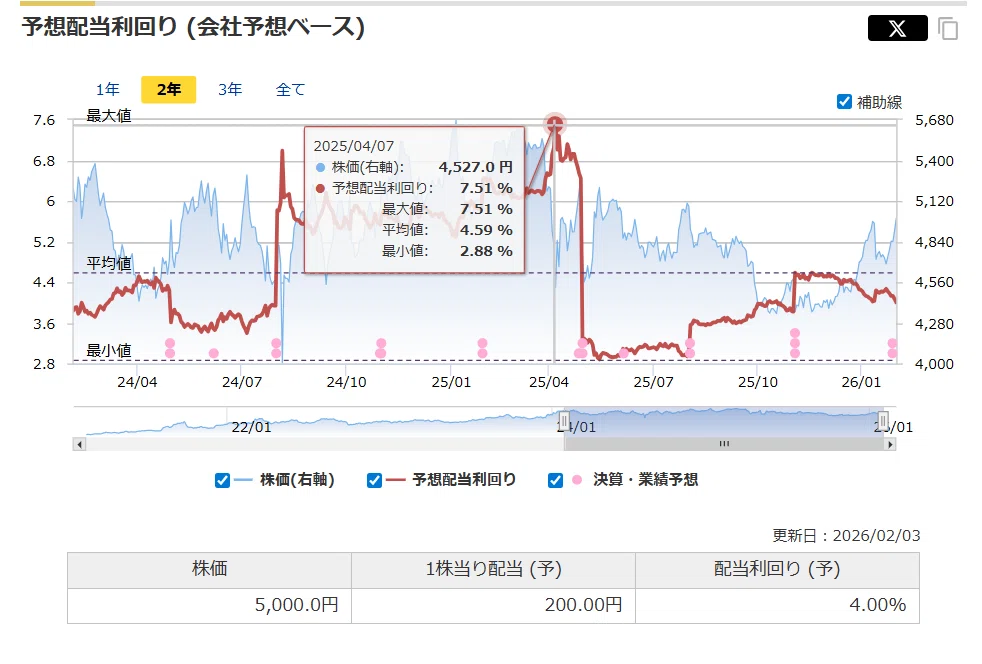Toggle the 株価(右軸) series checkbox
Image resolution: width=982 pixels, height=664 pixels.
pos(222,480)
